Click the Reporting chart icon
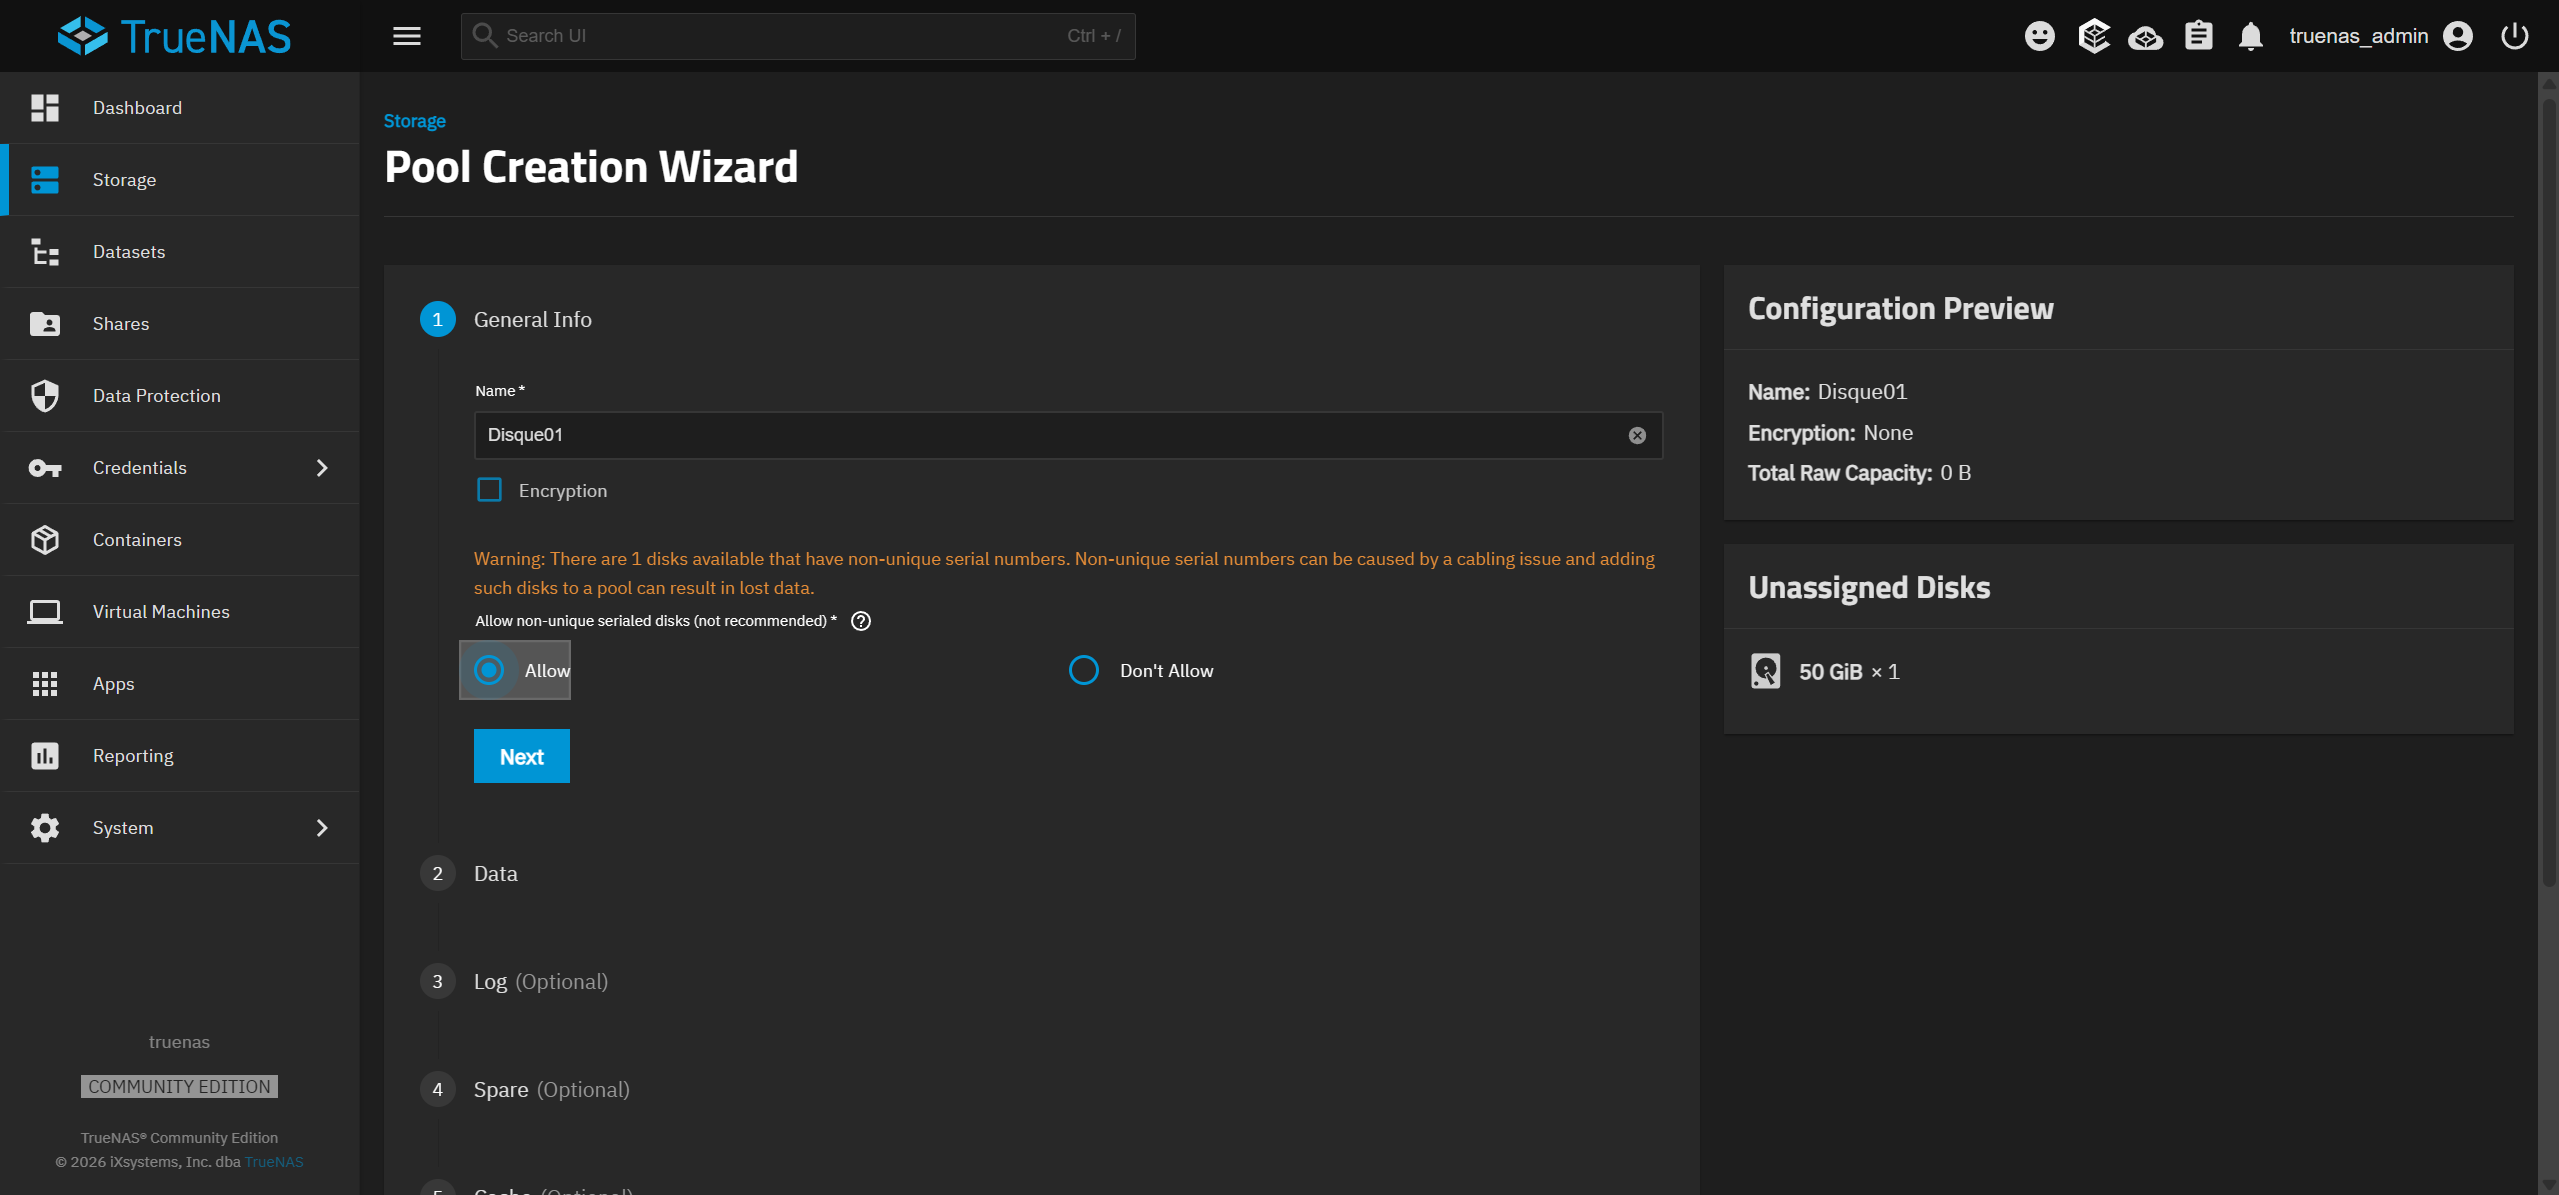 click(45, 756)
